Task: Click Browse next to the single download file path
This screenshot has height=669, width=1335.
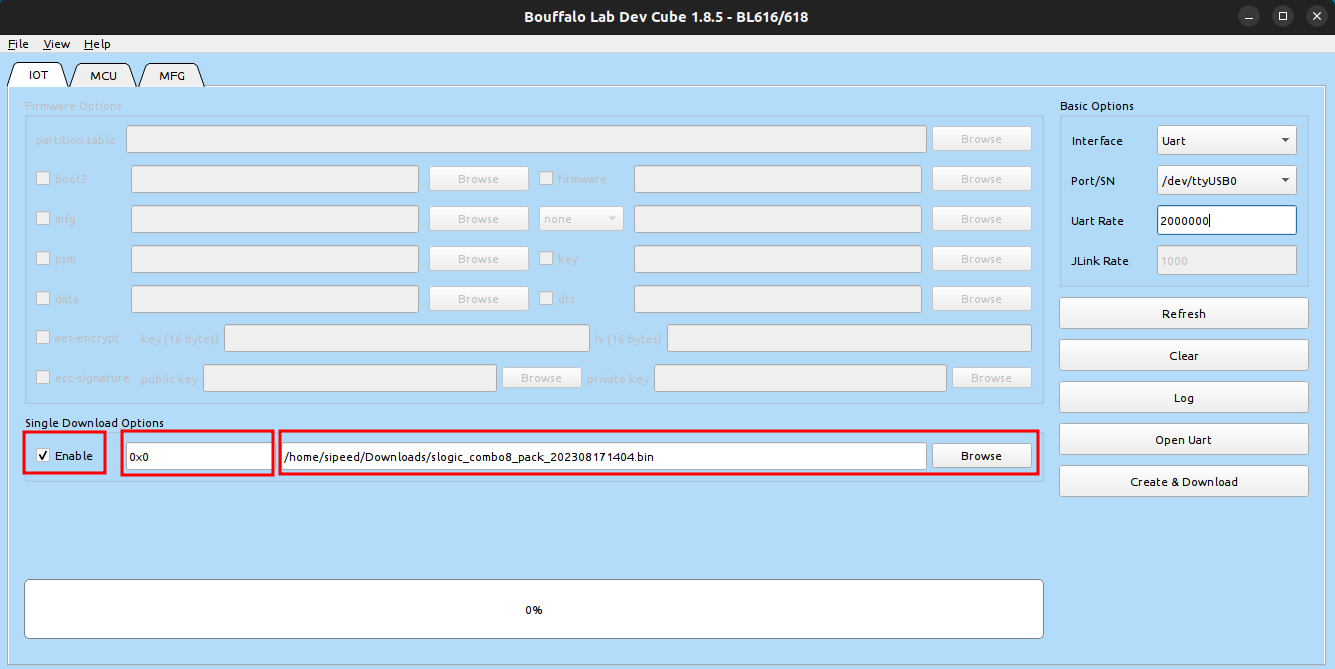Action: click(x=981, y=456)
